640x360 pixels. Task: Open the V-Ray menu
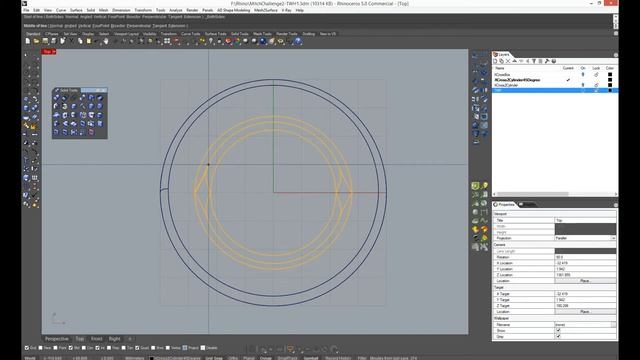click(x=287, y=10)
